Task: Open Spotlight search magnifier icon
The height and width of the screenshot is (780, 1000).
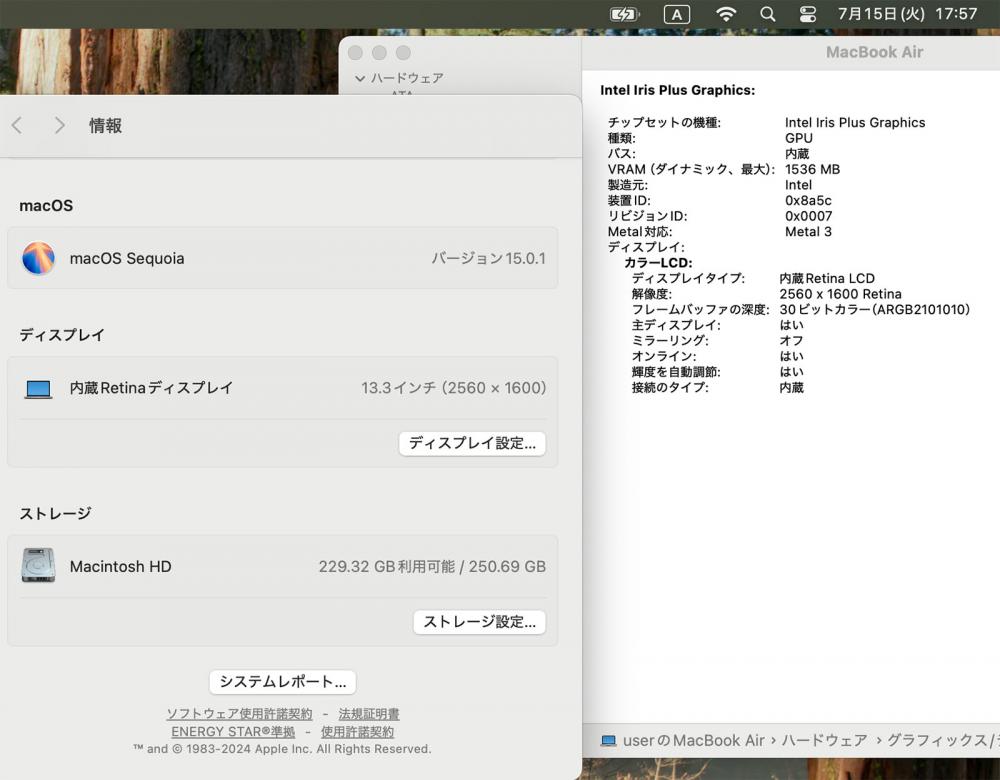Action: 768,14
